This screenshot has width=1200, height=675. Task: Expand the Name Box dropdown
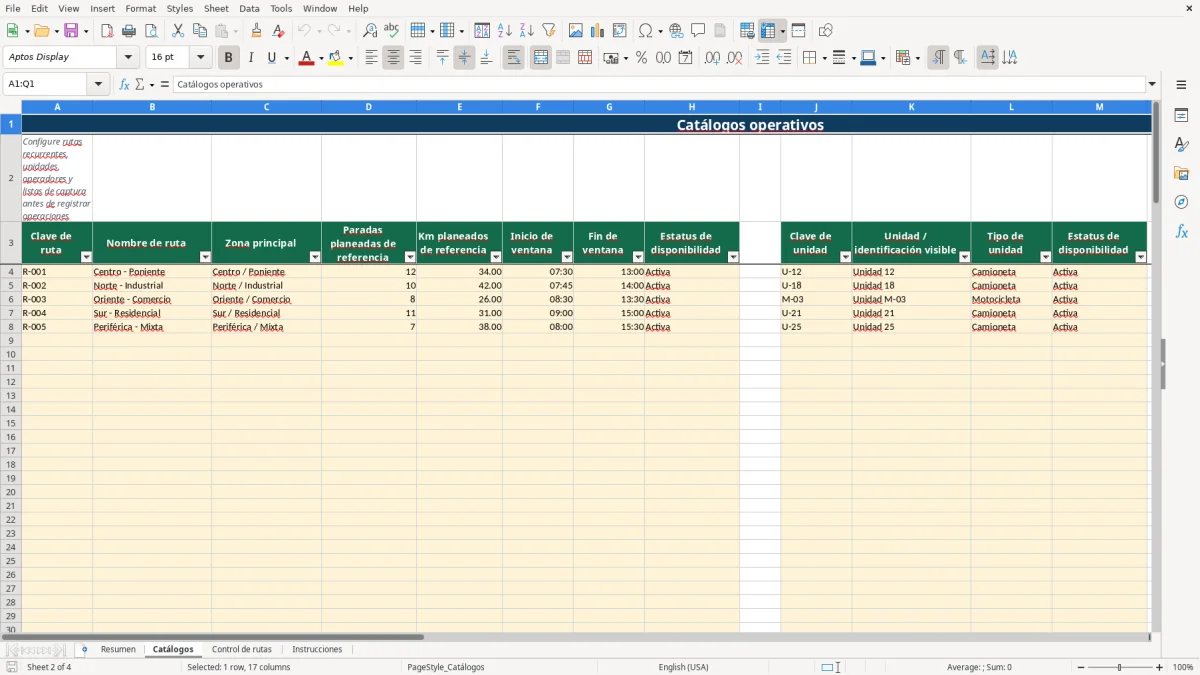coord(98,84)
